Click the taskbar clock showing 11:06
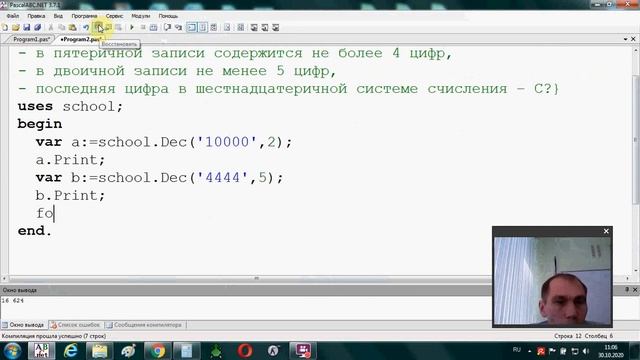The image size is (640, 360). pyautogui.click(x=611, y=351)
